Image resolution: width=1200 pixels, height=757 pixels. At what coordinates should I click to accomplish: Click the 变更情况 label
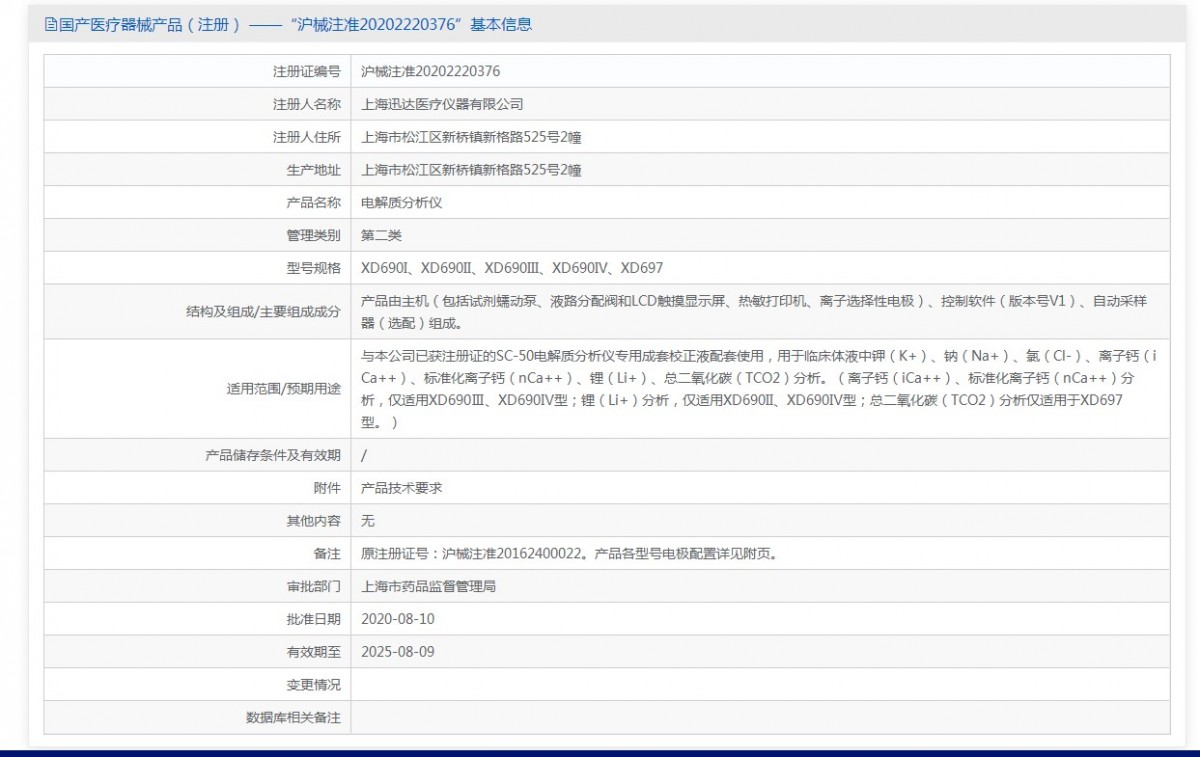(313, 685)
